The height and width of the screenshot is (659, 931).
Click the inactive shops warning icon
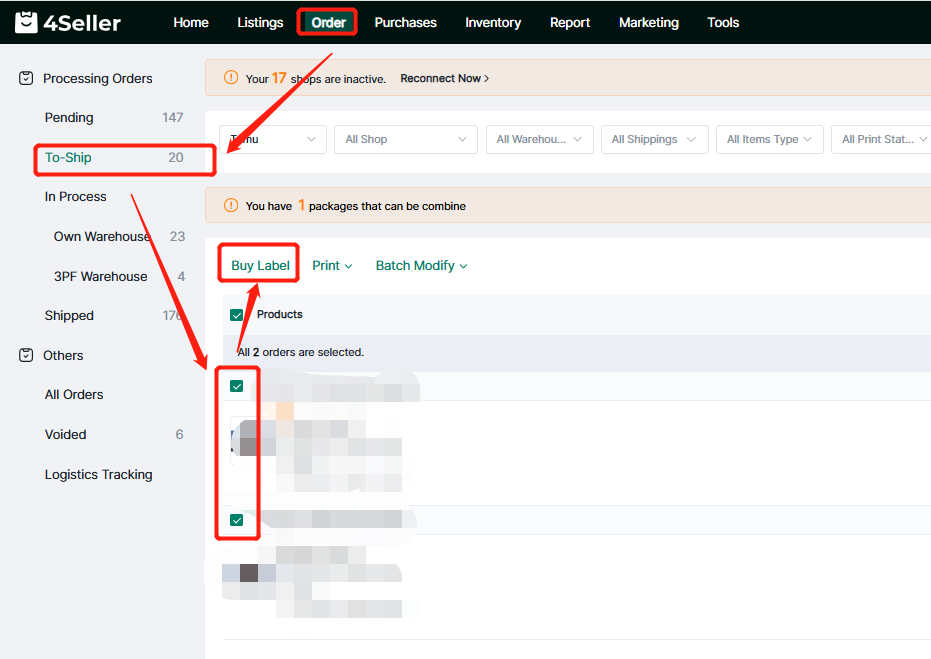coord(231,78)
